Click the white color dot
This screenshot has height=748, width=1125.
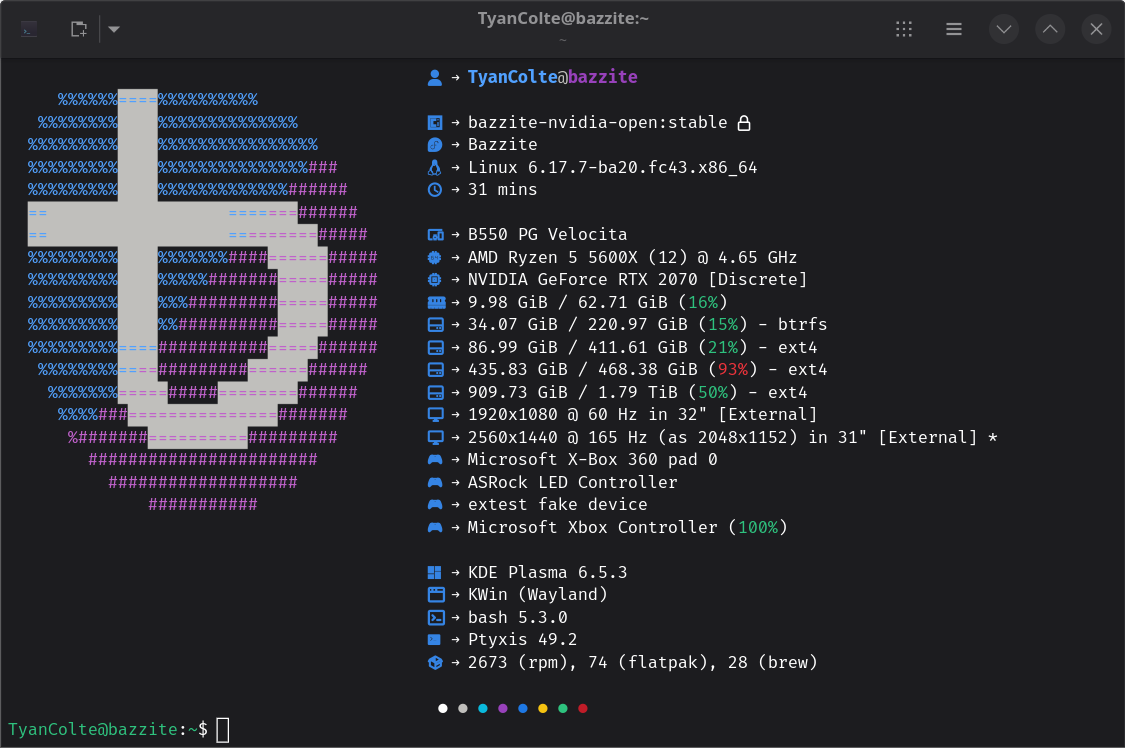tap(443, 709)
